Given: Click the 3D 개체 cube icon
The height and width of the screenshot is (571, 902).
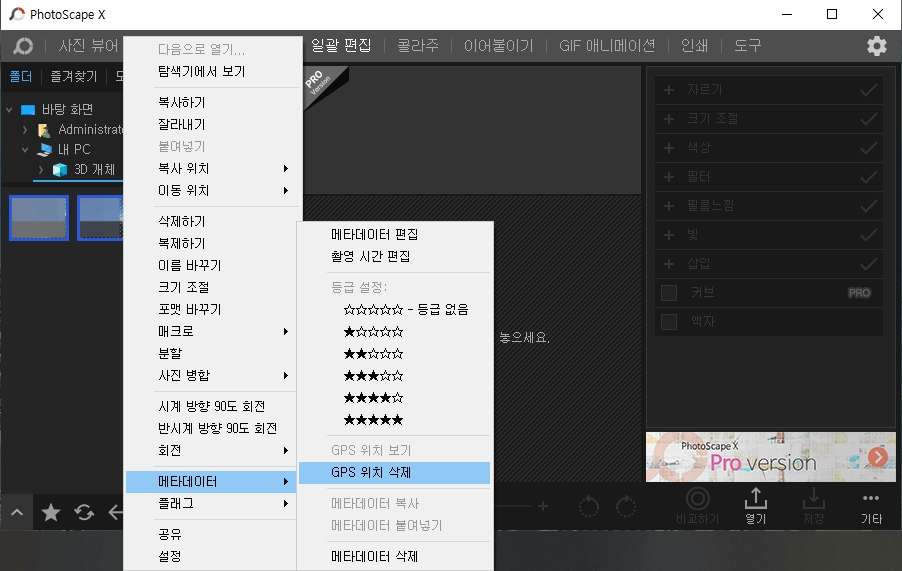Looking at the screenshot, I should coord(60,170).
